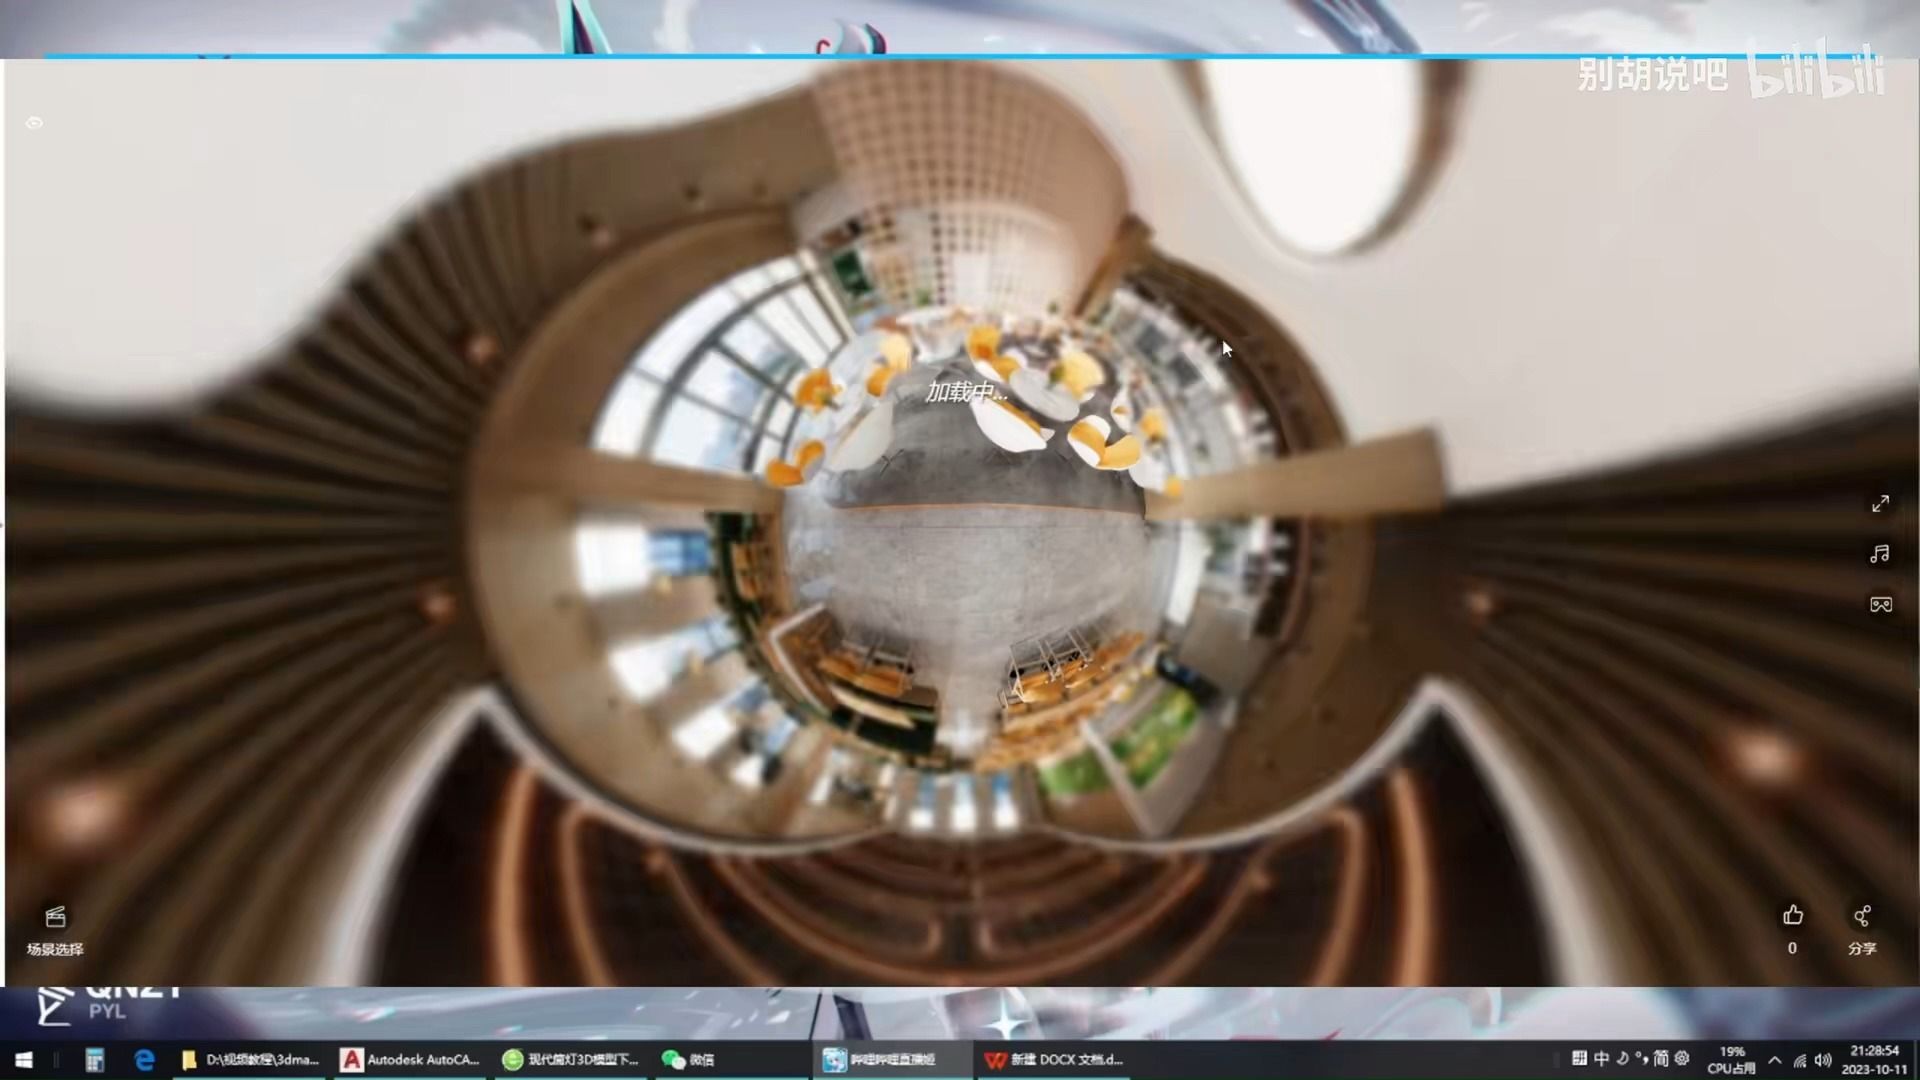Screen dimensions: 1920x1080
Task: Expand the hidden system tray icons chevron
Action: point(1774,1060)
